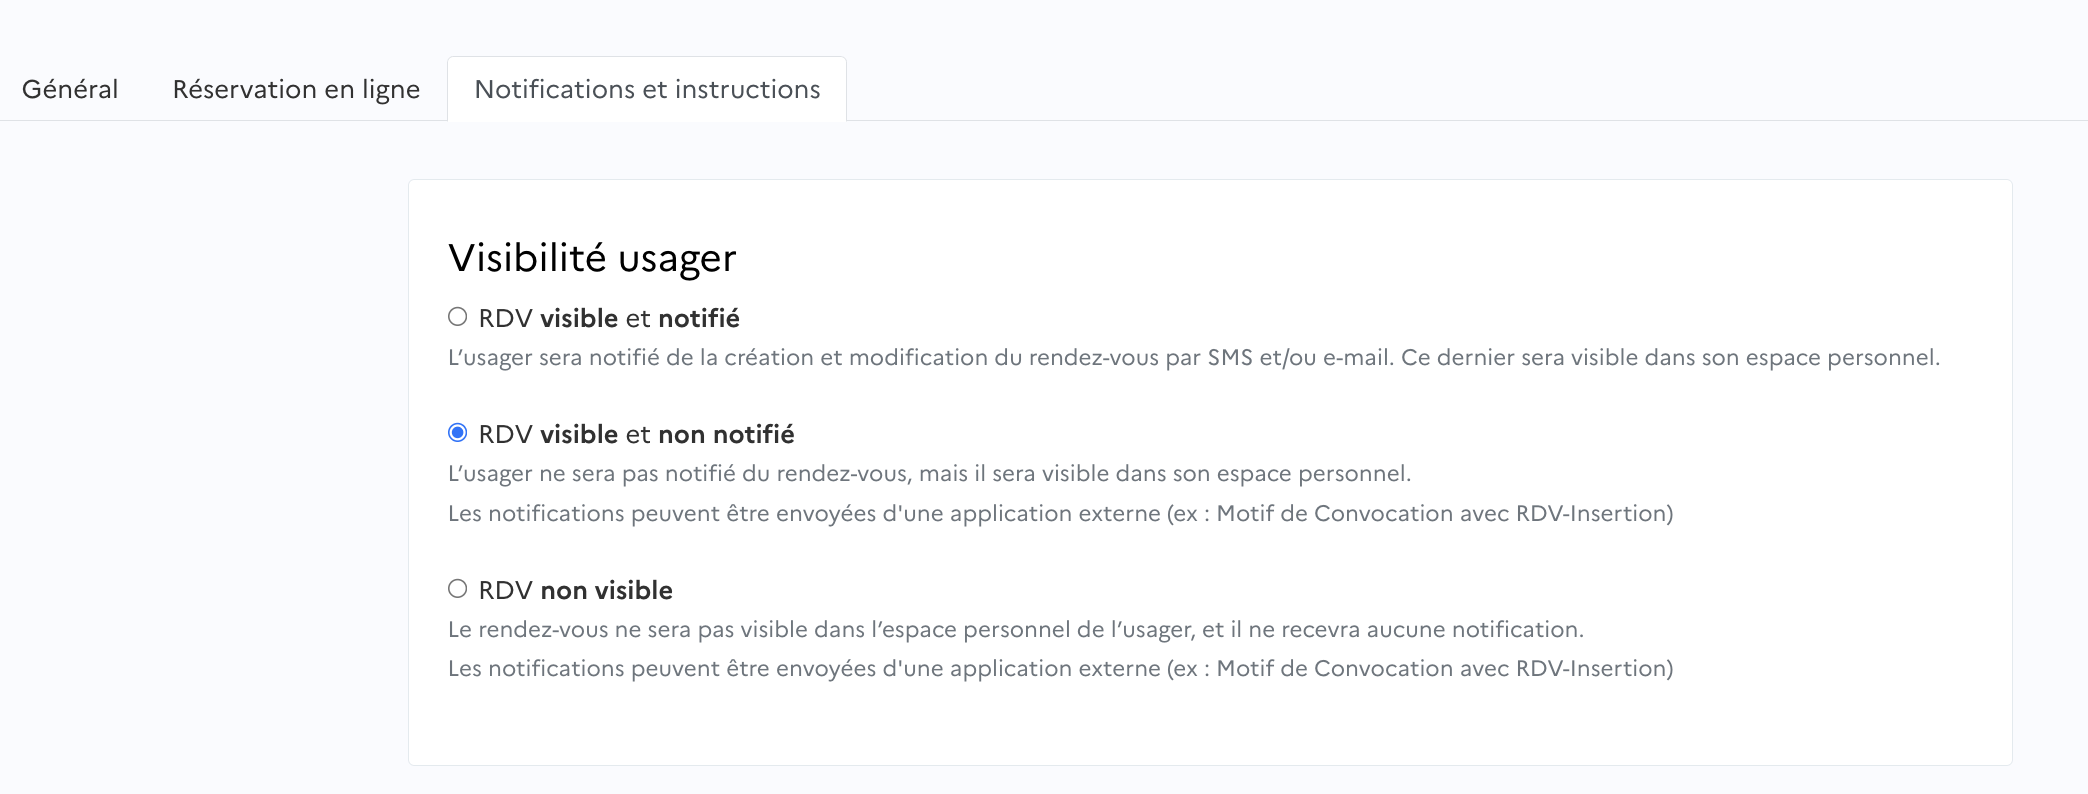Click the 'Visibilité usager' section heading
This screenshot has width=2088, height=794.
(592, 258)
